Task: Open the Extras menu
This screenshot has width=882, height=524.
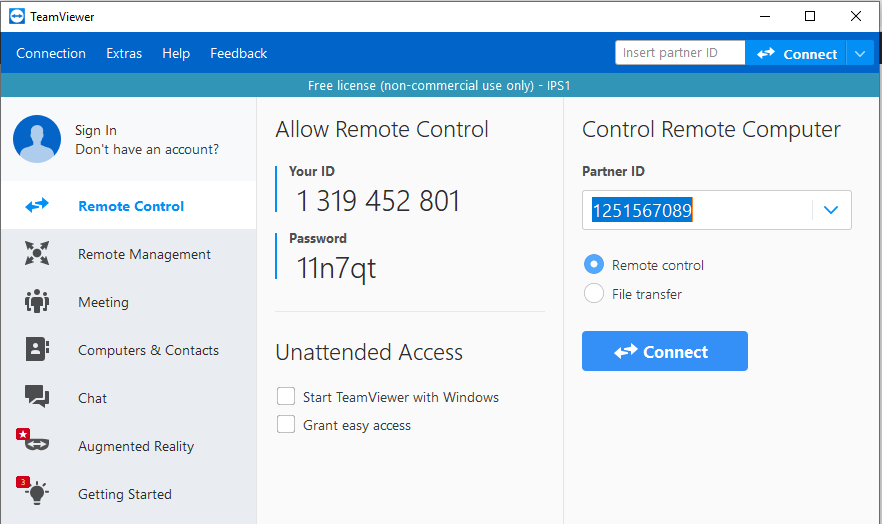Action: [124, 53]
